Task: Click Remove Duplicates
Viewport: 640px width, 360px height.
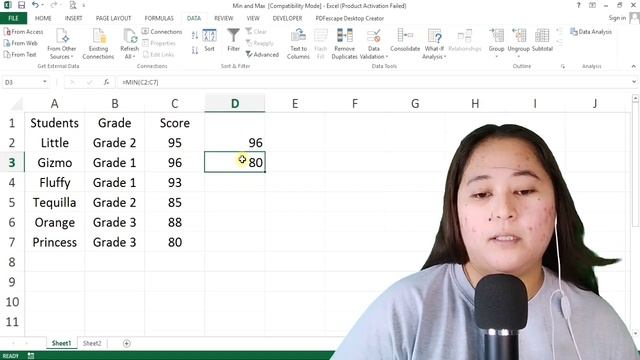Action: [x=344, y=44]
